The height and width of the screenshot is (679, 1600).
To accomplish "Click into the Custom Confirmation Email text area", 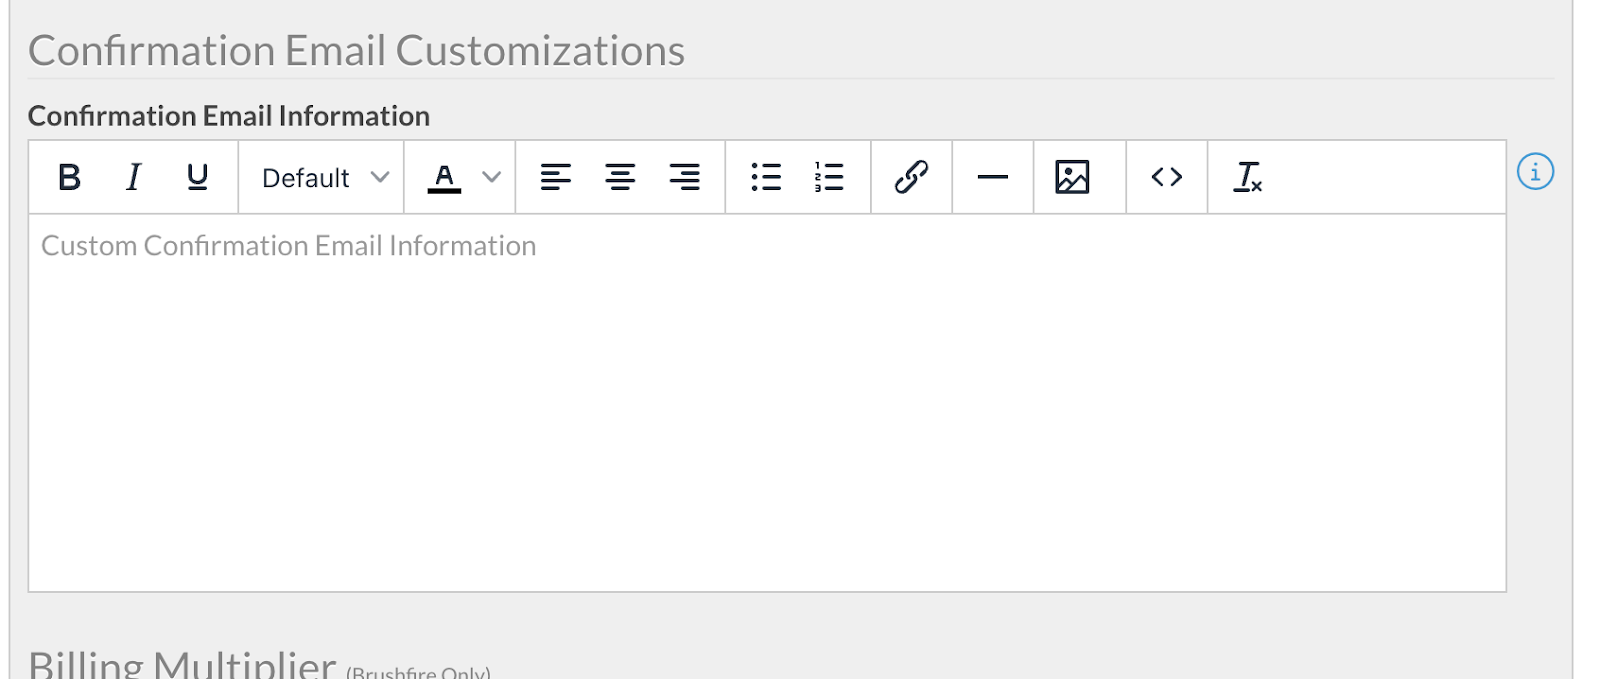I will [x=766, y=400].
